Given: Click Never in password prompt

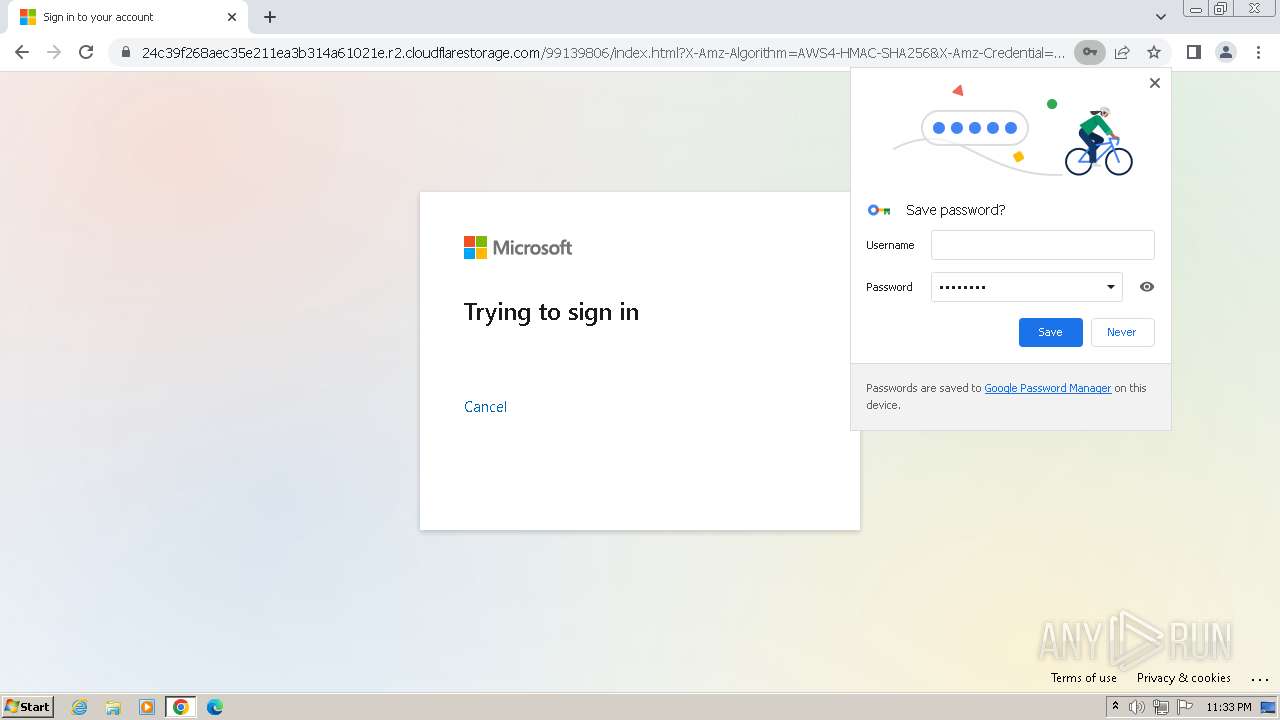Looking at the screenshot, I should pos(1121,332).
